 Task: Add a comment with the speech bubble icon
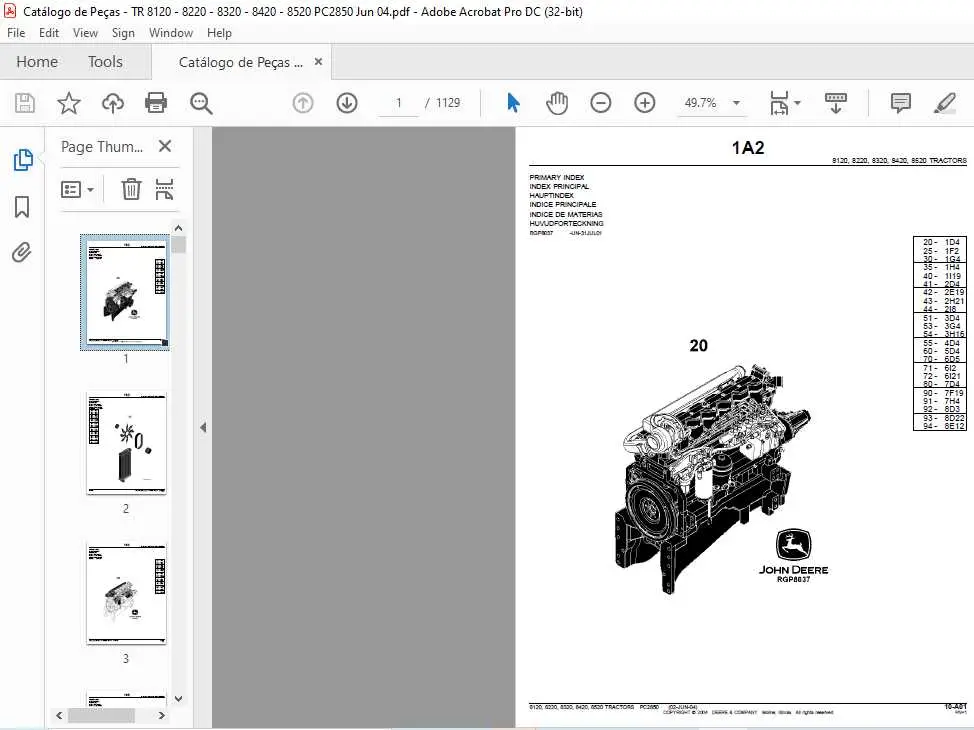(x=900, y=103)
